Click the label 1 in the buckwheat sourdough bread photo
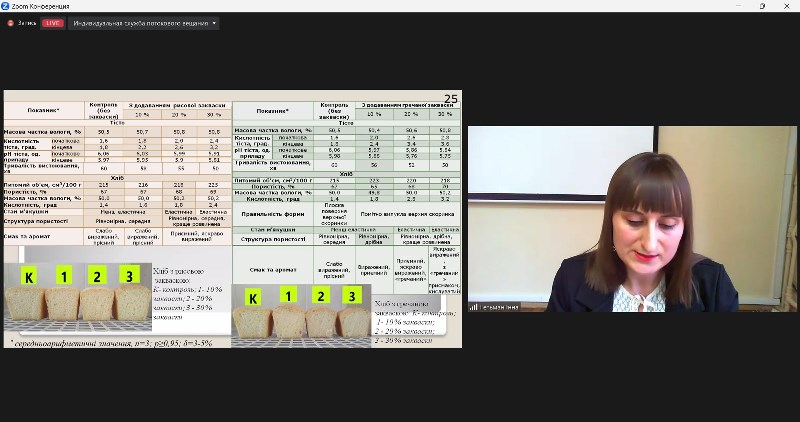 [288, 295]
